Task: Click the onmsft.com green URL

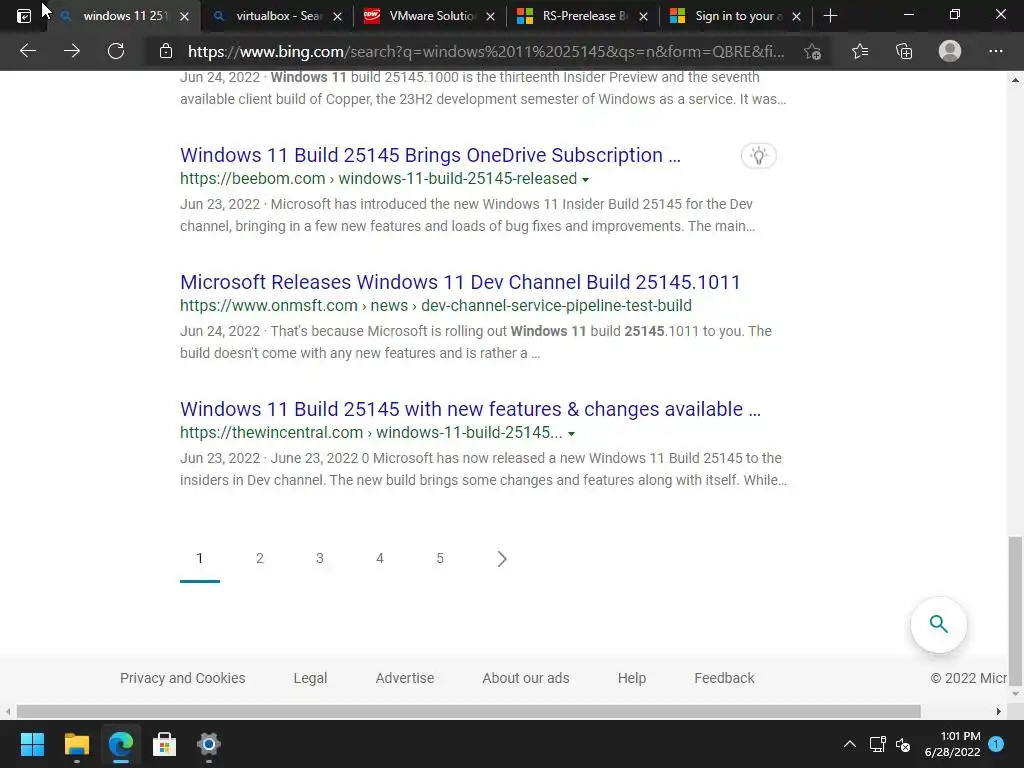Action: point(436,306)
